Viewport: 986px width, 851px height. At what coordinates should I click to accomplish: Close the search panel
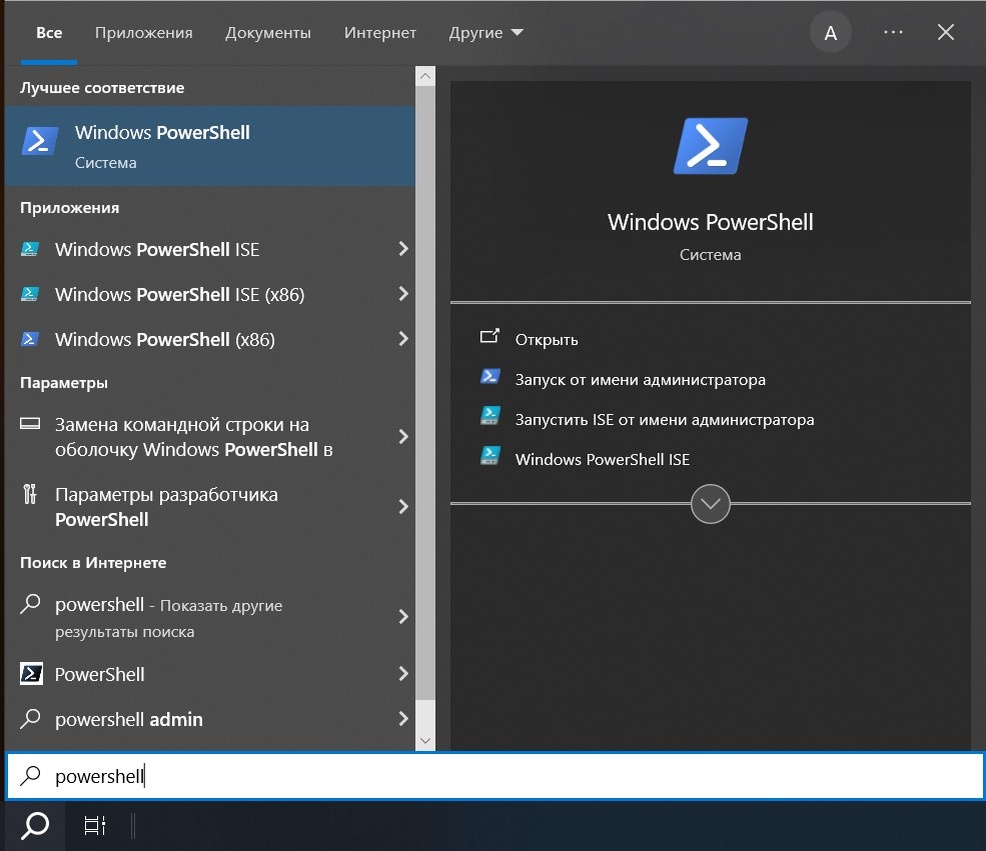946,32
